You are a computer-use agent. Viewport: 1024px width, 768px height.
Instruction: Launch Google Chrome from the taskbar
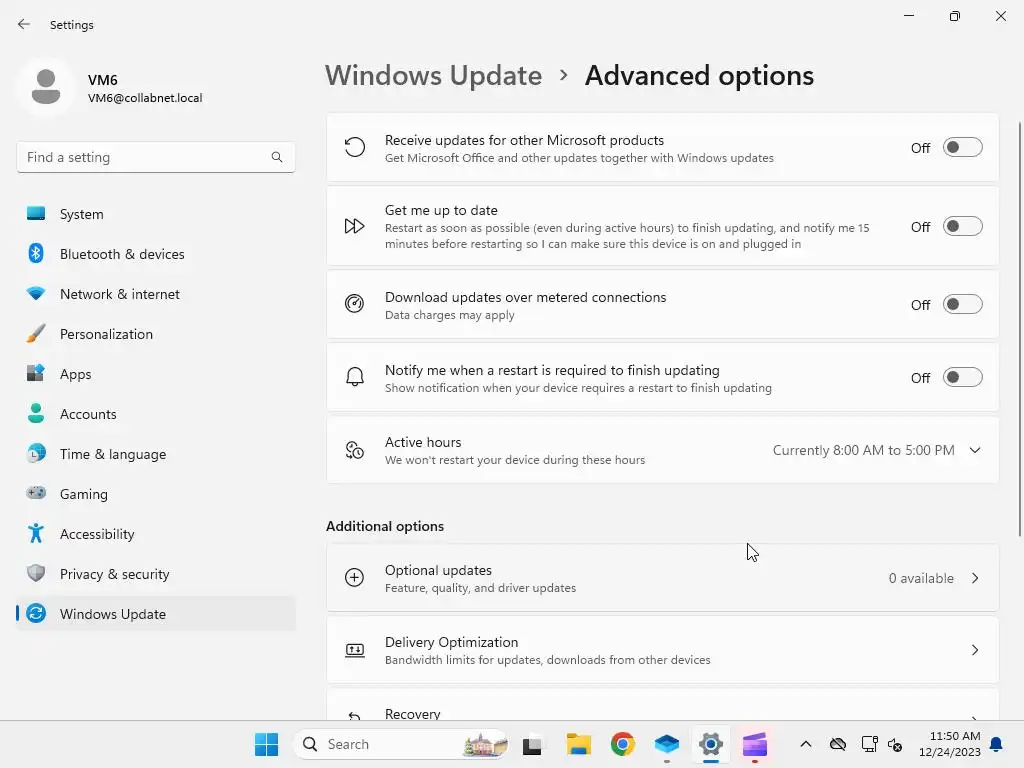click(623, 744)
